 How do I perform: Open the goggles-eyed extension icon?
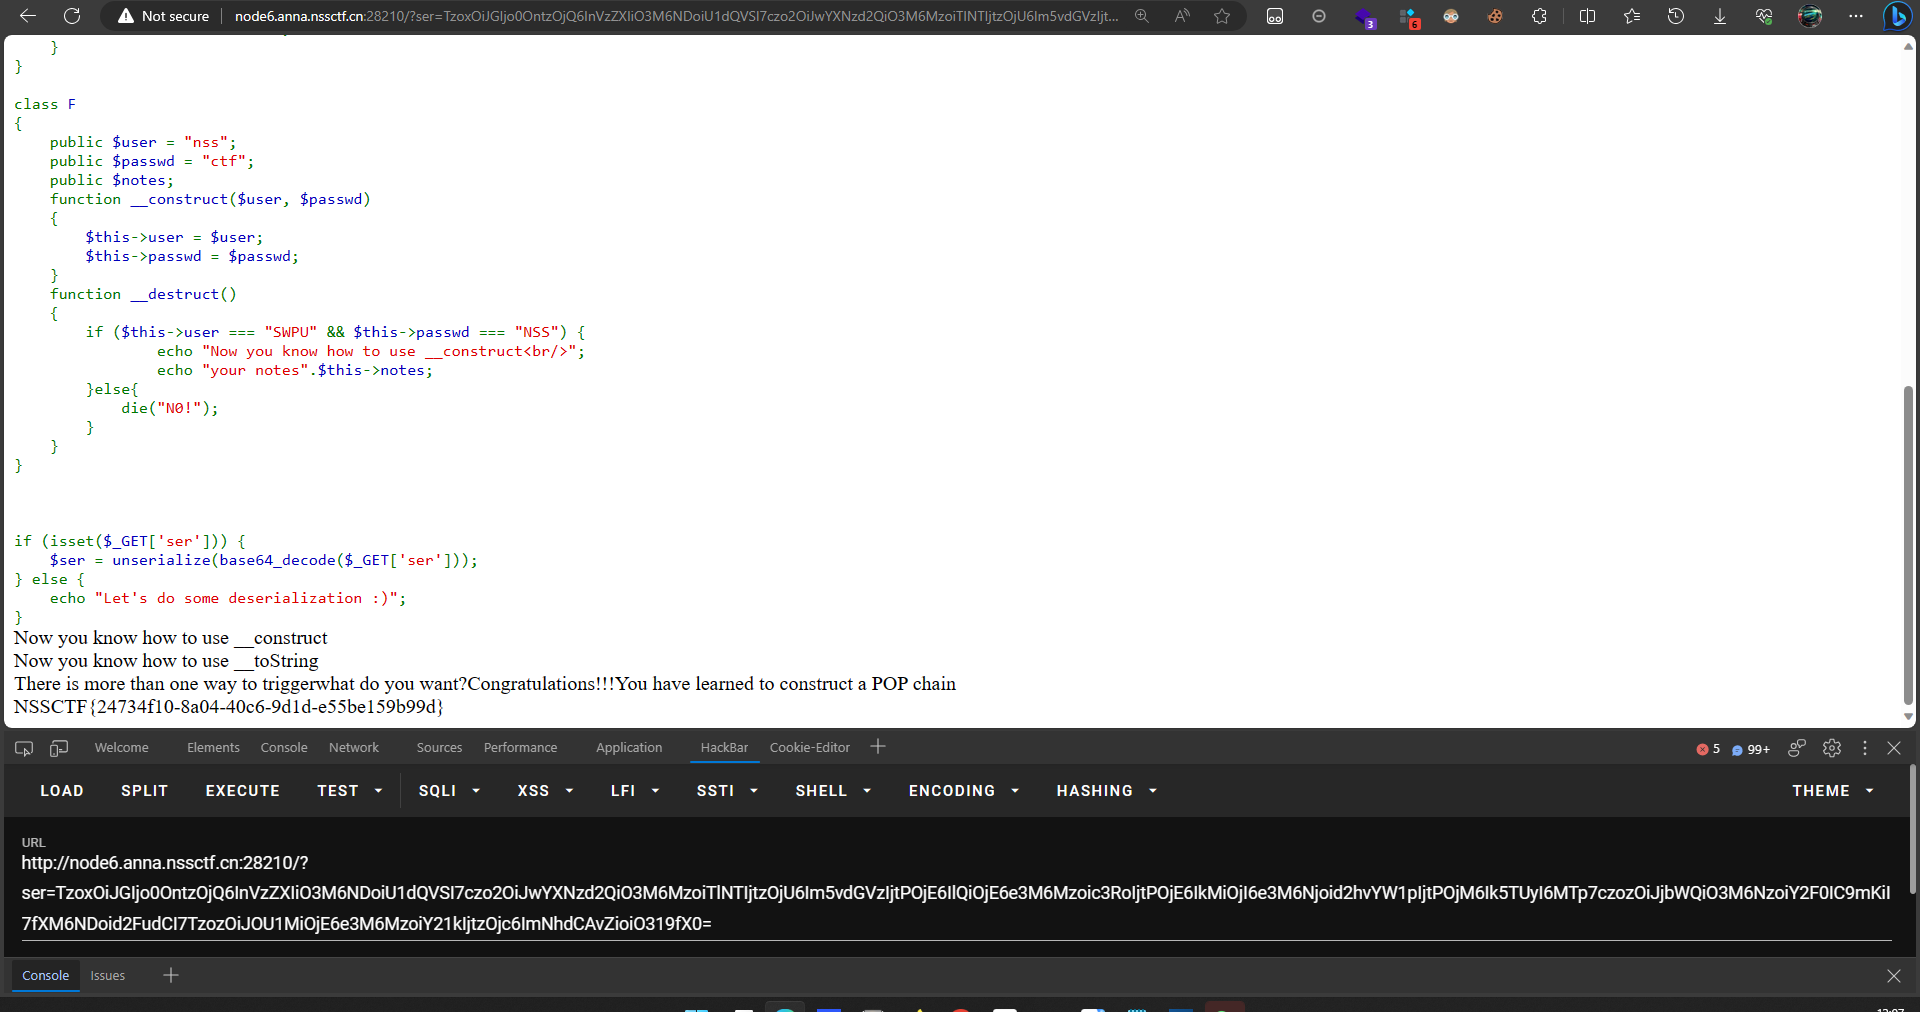1275,16
